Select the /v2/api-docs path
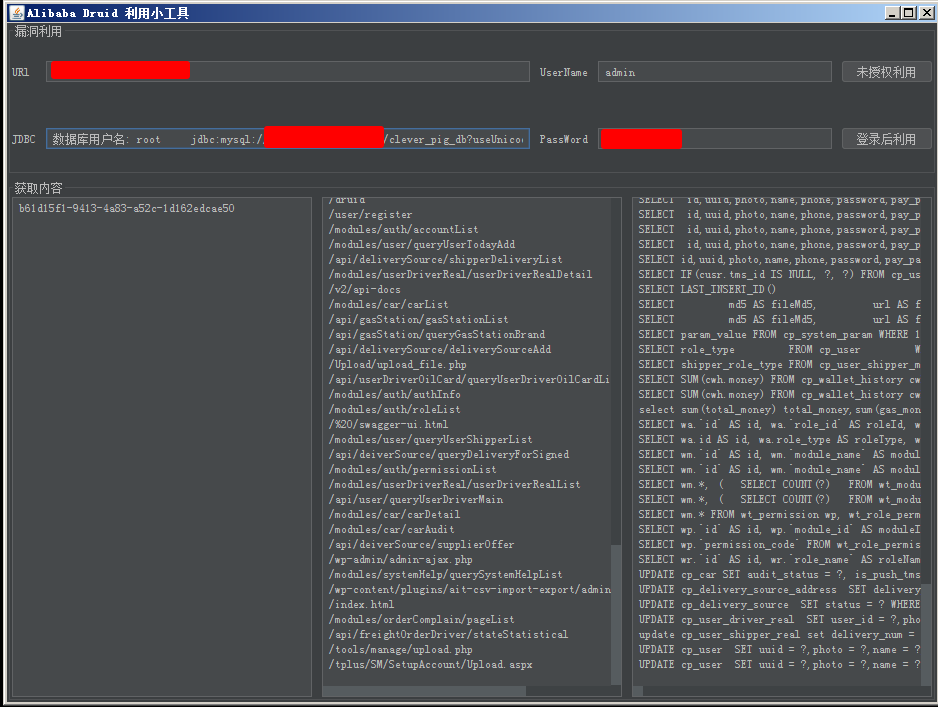Viewport: 938px width, 707px height. click(364, 289)
